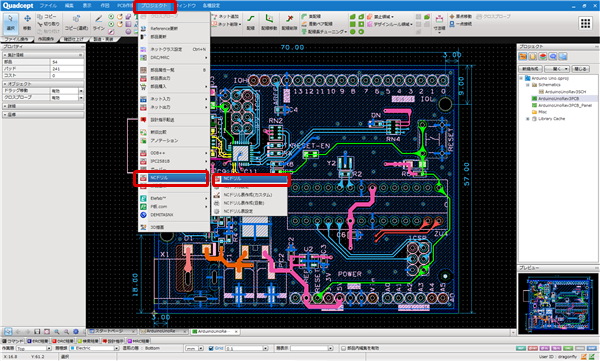
Task: Click the コスト value field in properties
Action: (67, 76)
